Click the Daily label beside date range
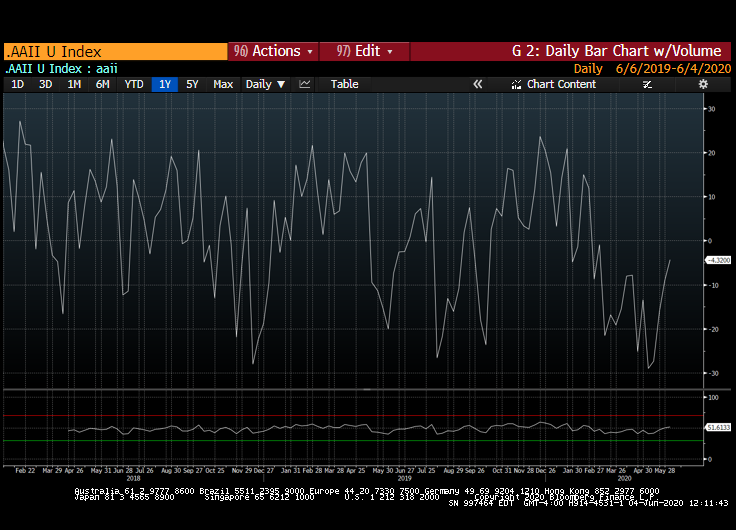Viewport: 736px width, 530px height. [588, 69]
